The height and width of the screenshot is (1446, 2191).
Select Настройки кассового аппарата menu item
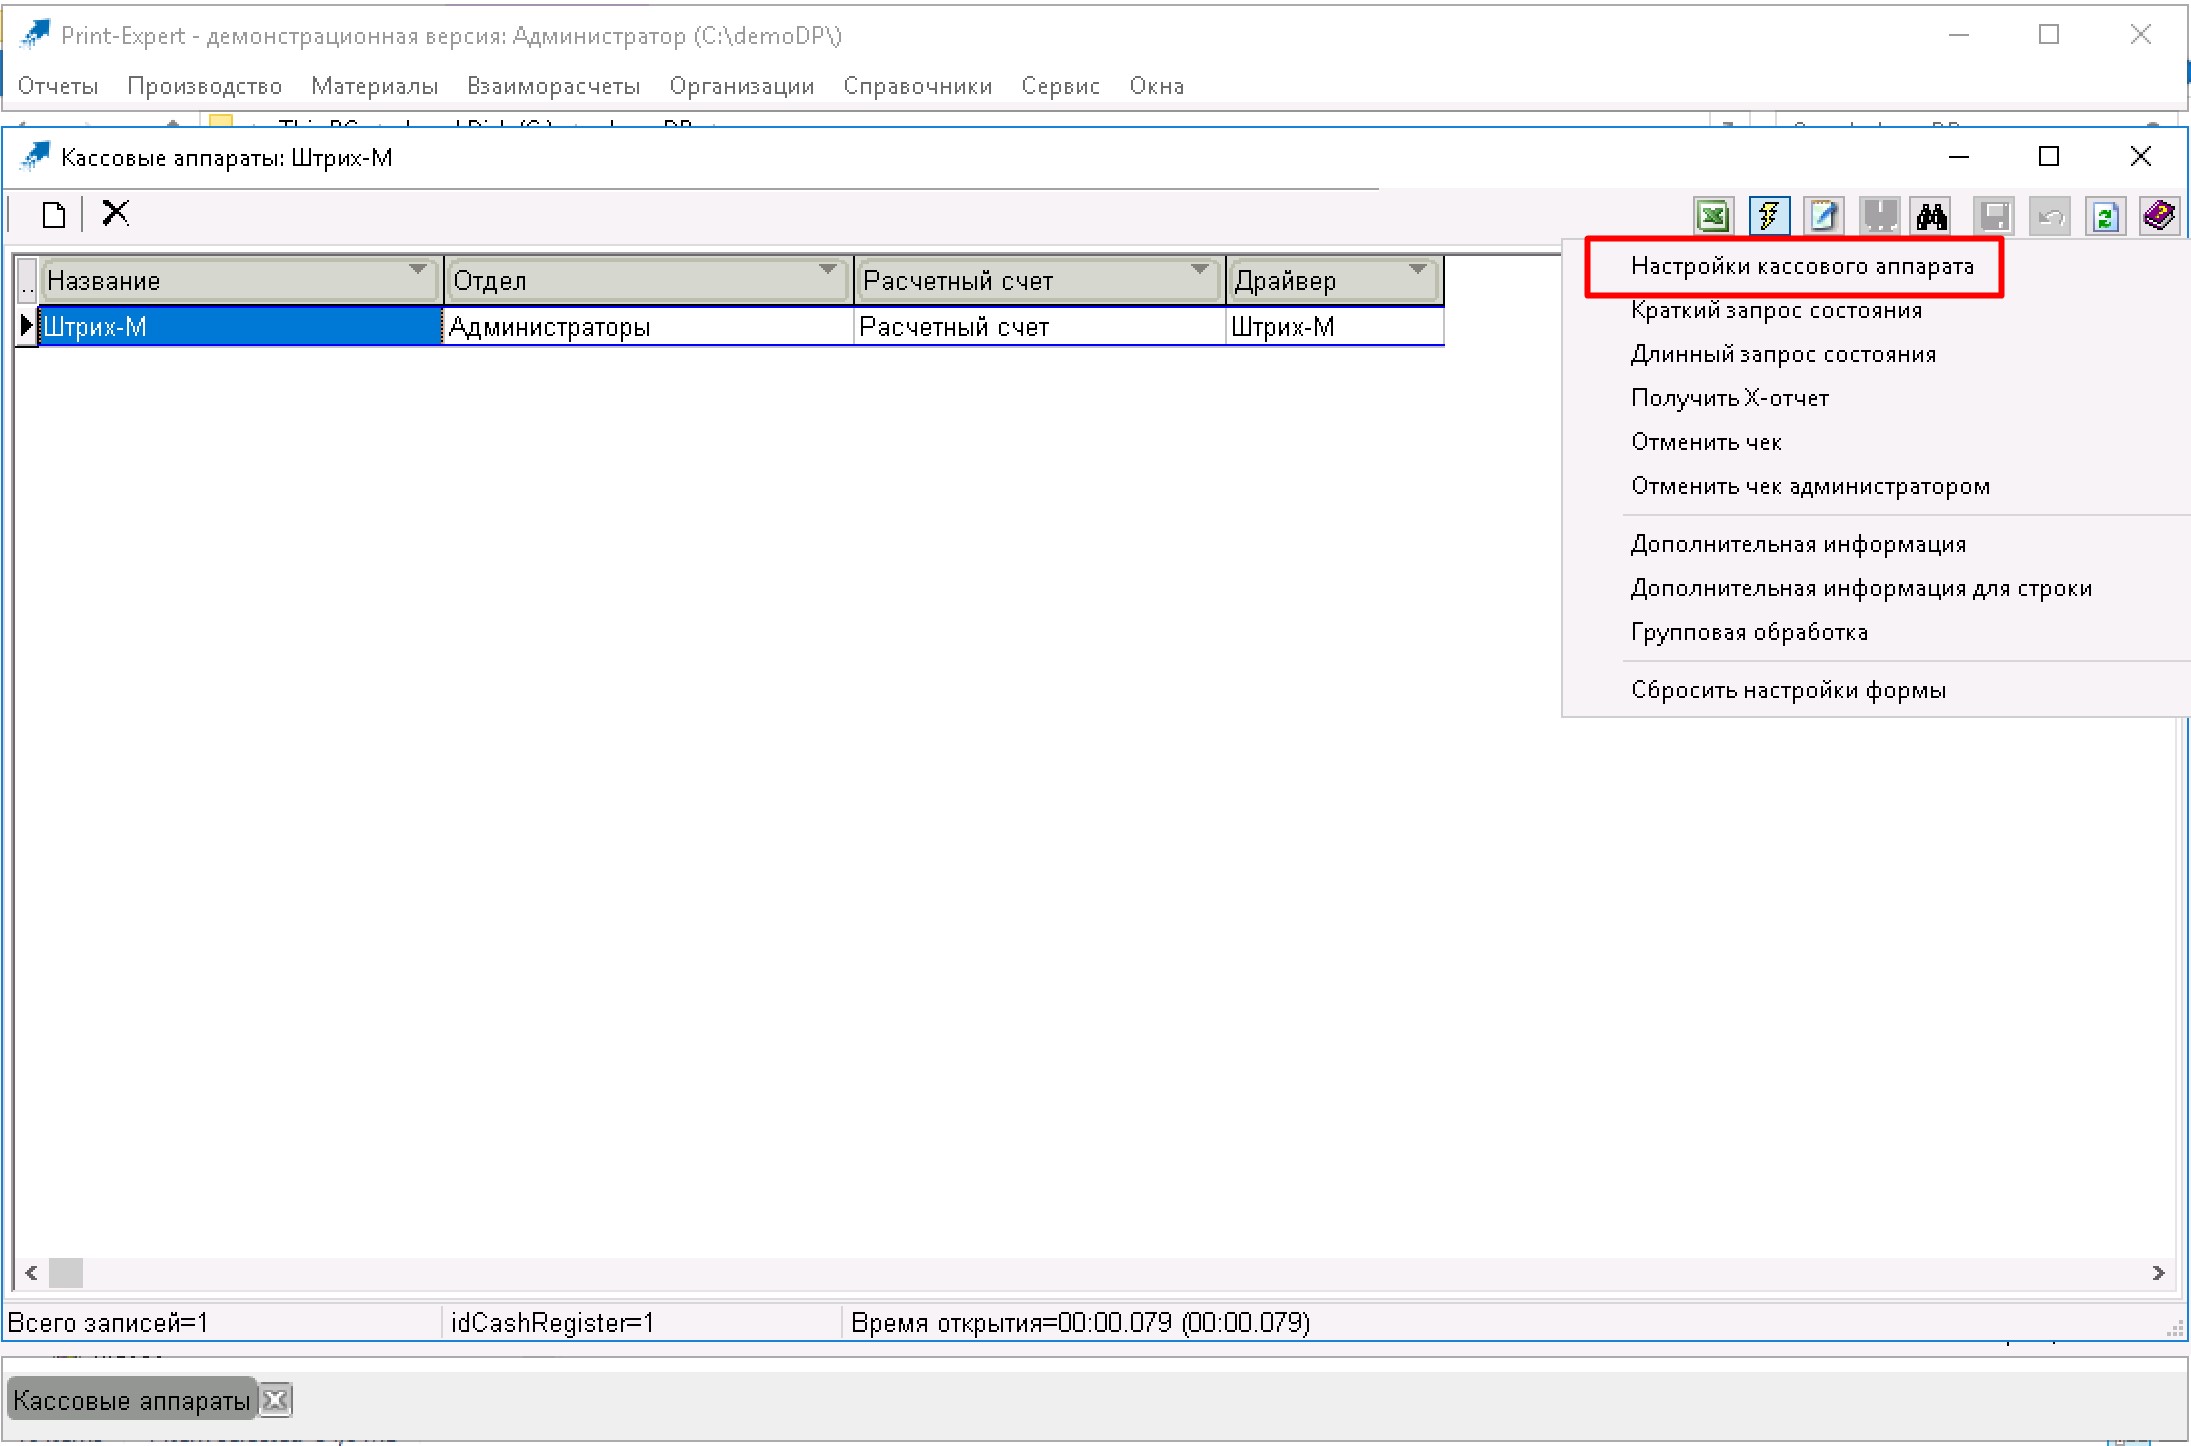(x=1802, y=266)
